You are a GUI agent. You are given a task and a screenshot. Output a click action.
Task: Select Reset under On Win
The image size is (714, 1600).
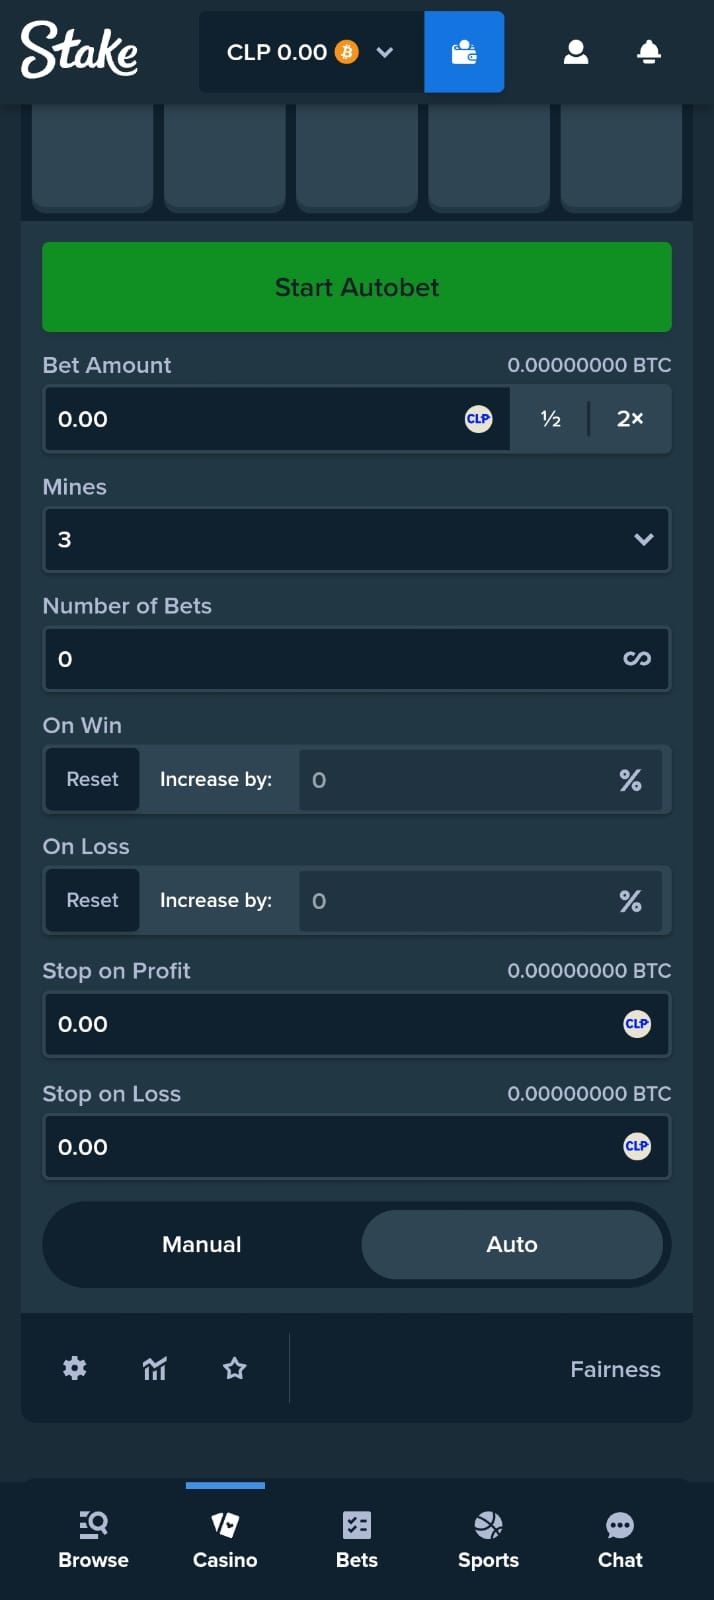click(92, 780)
